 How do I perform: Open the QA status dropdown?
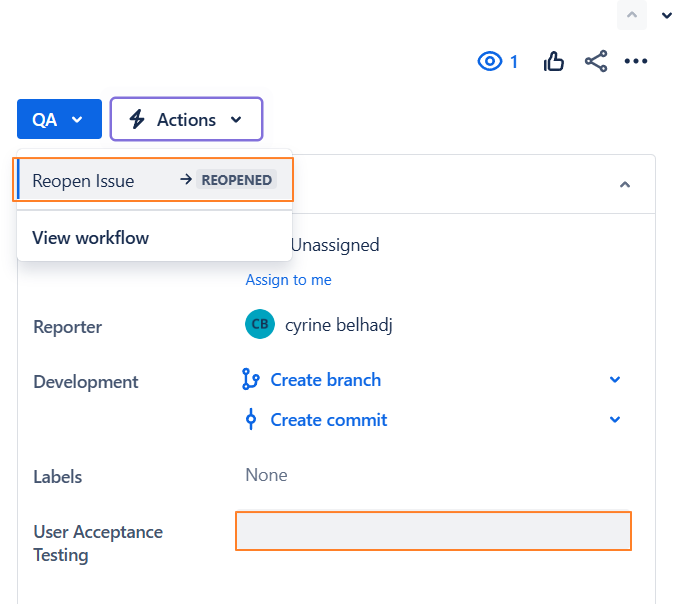coord(59,119)
